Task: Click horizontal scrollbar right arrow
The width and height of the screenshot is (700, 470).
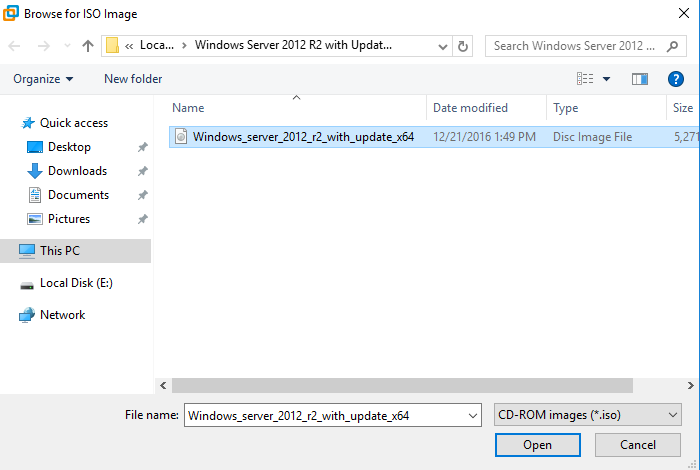Action: pos(691,386)
